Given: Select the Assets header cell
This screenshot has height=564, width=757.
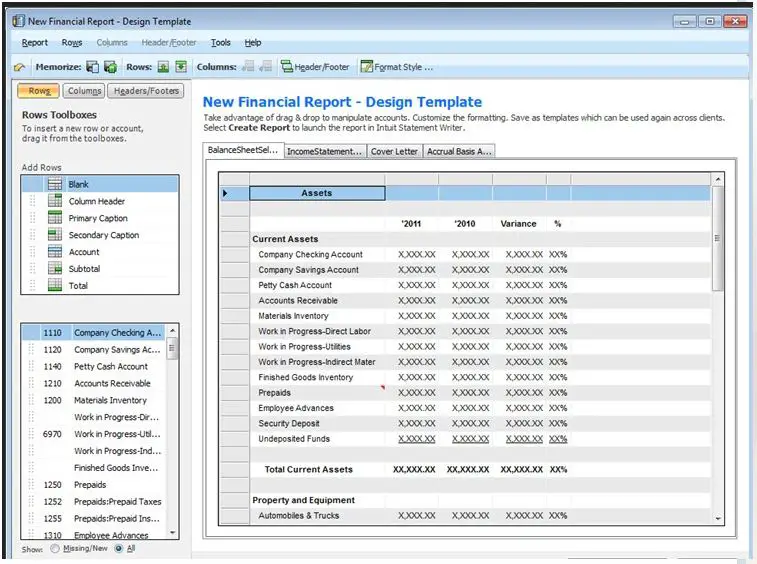Looking at the screenshot, I should pos(317,193).
